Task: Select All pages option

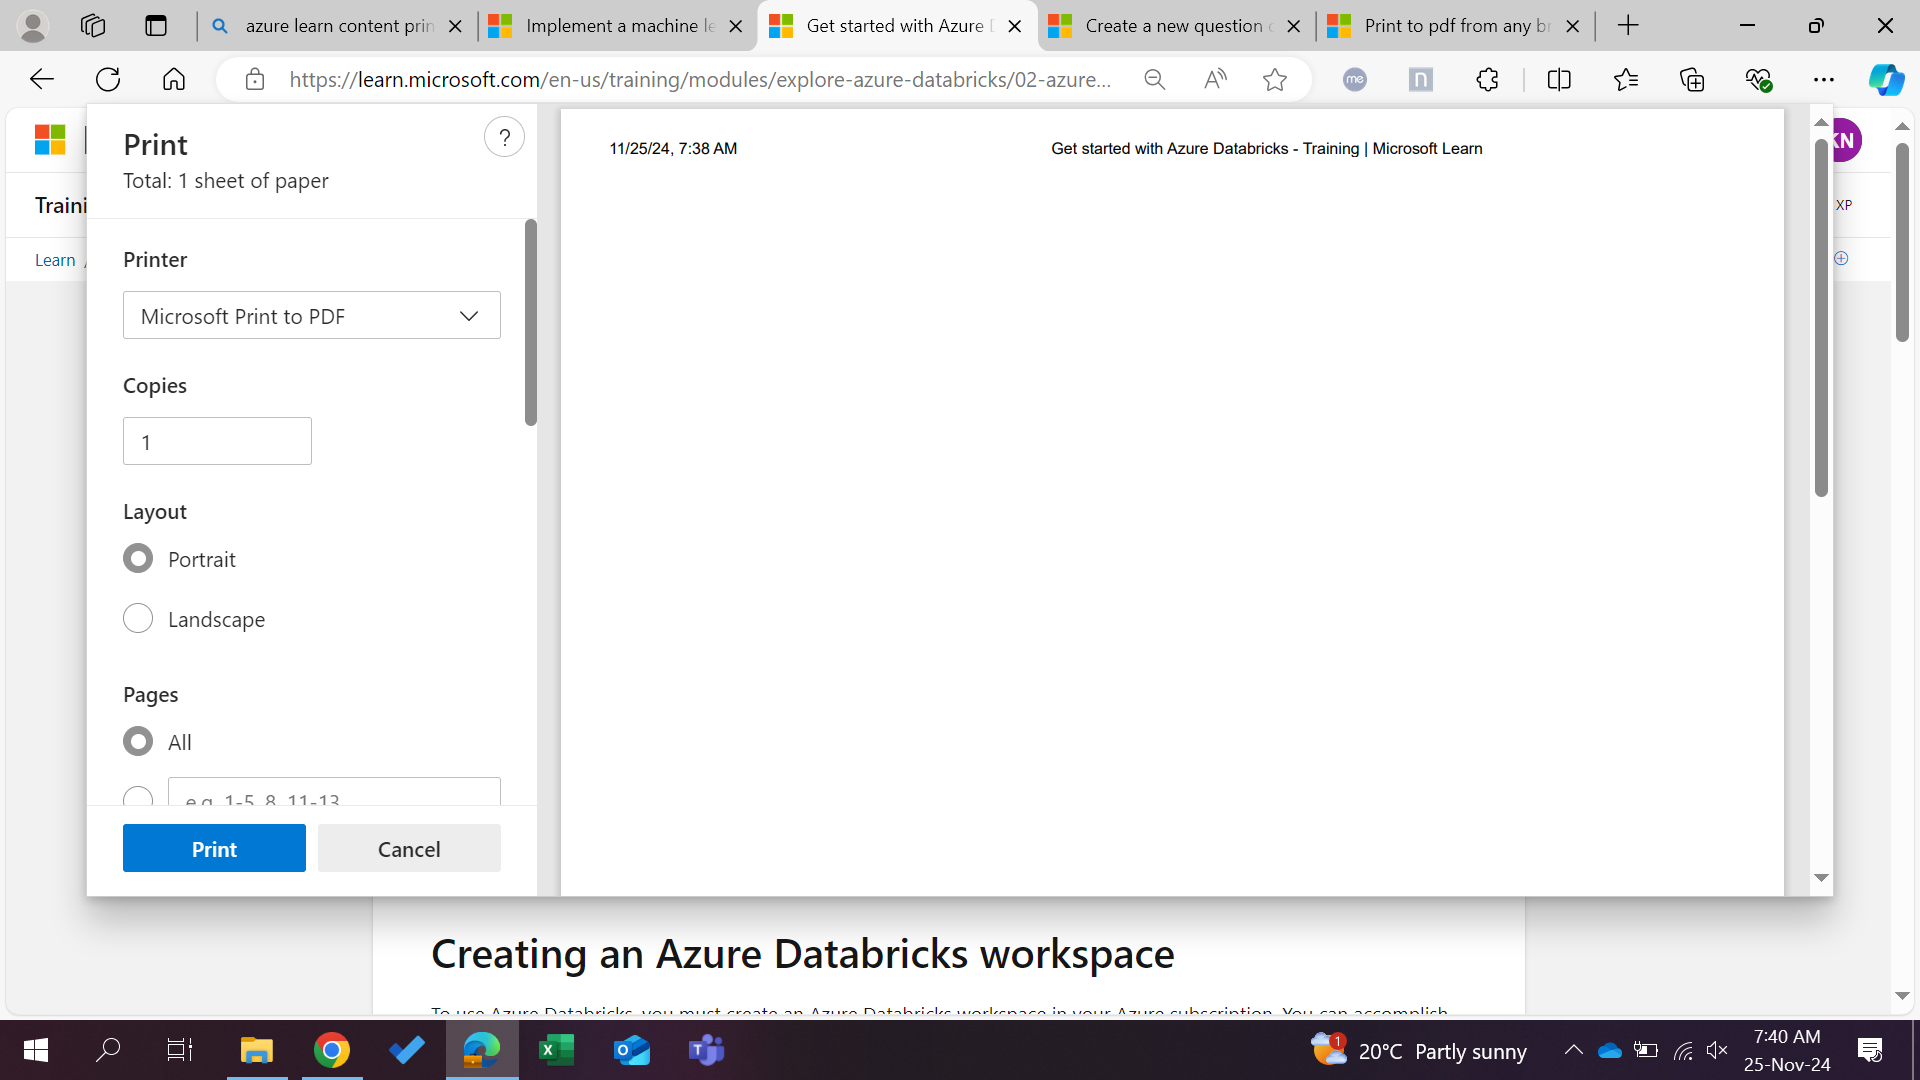Action: tap(138, 742)
